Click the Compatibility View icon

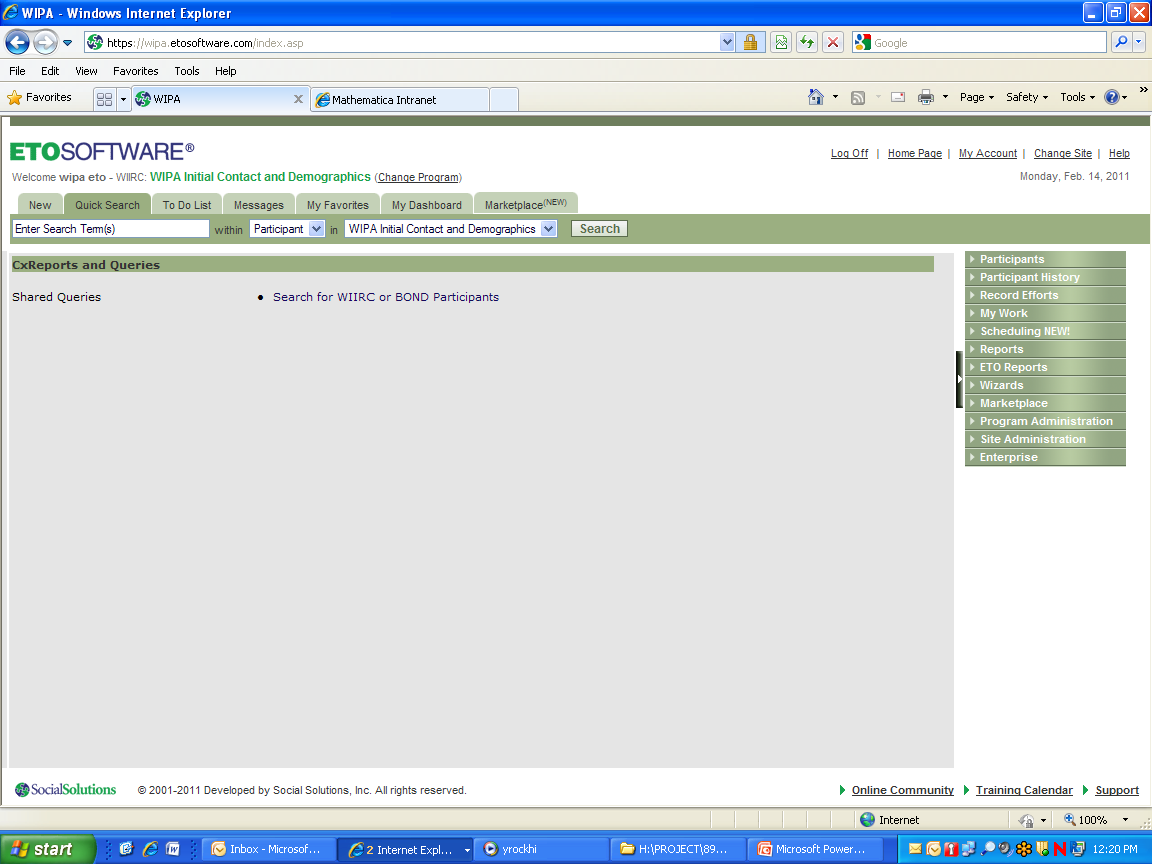tap(781, 43)
